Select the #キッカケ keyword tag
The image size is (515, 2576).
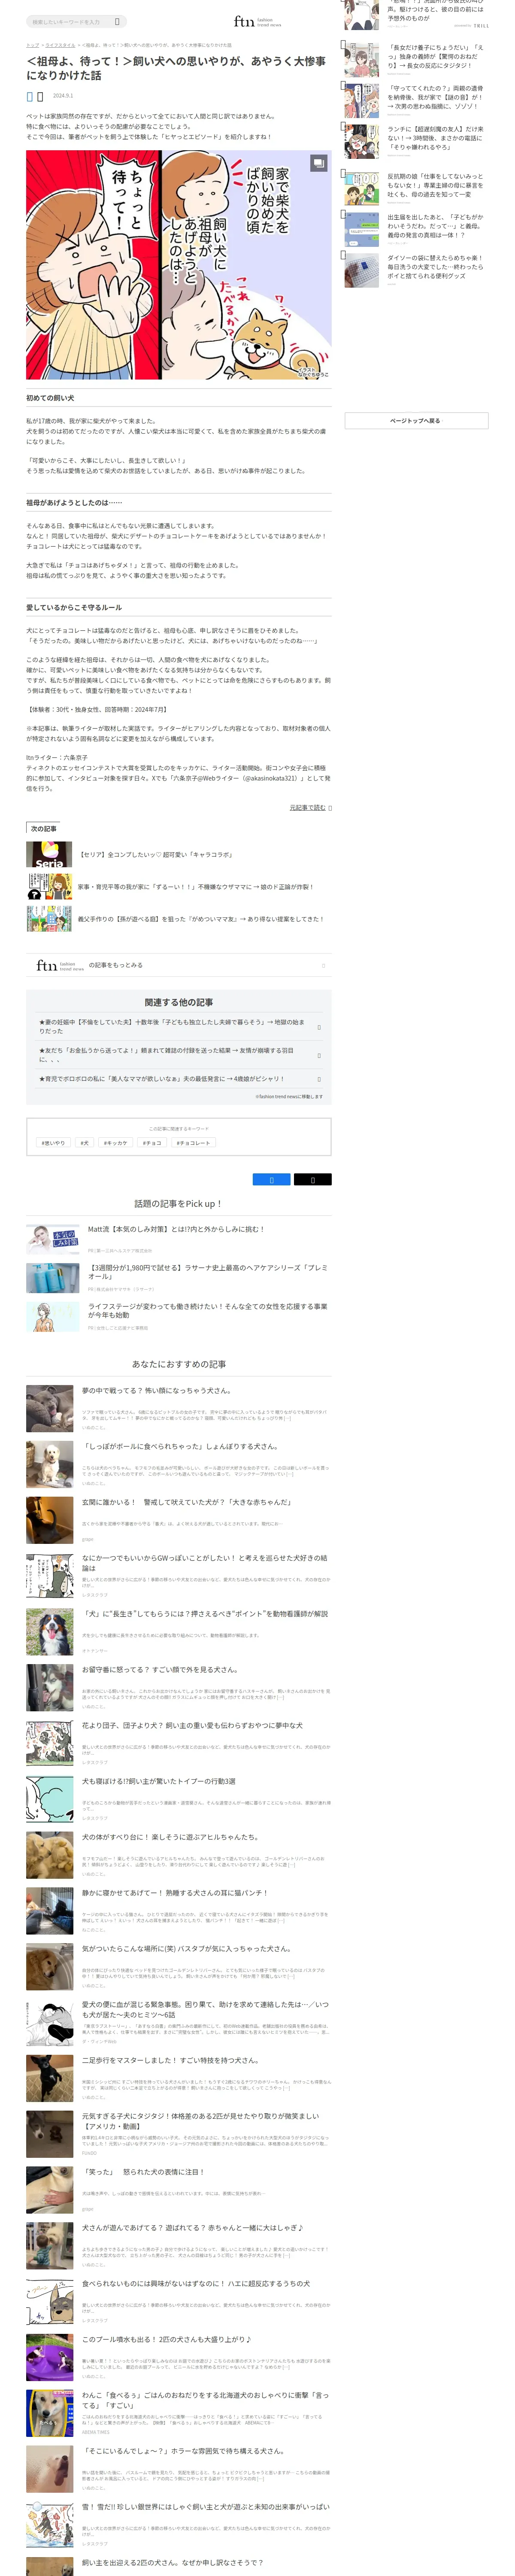116,1142
